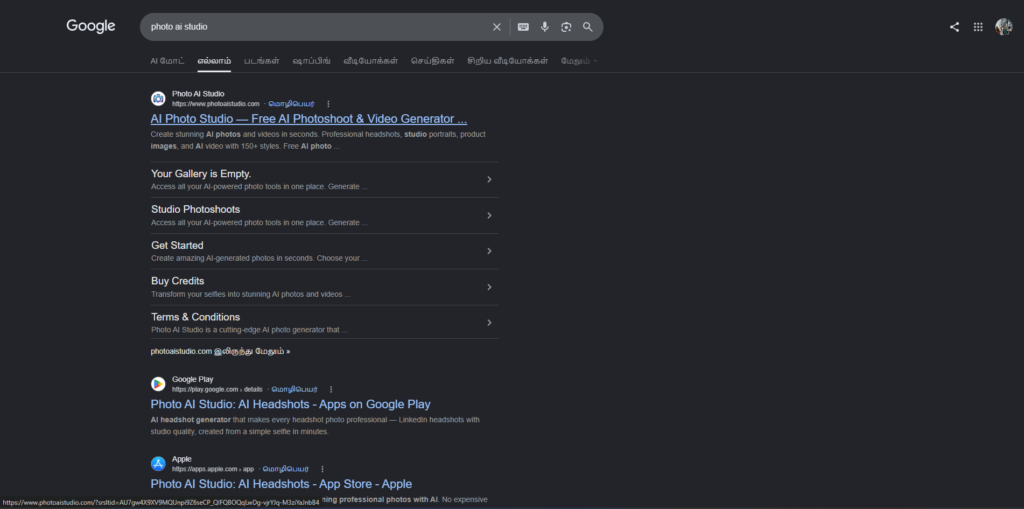Open the வீடியோக்கள் tab
The width and height of the screenshot is (1024, 509).
[371, 61]
